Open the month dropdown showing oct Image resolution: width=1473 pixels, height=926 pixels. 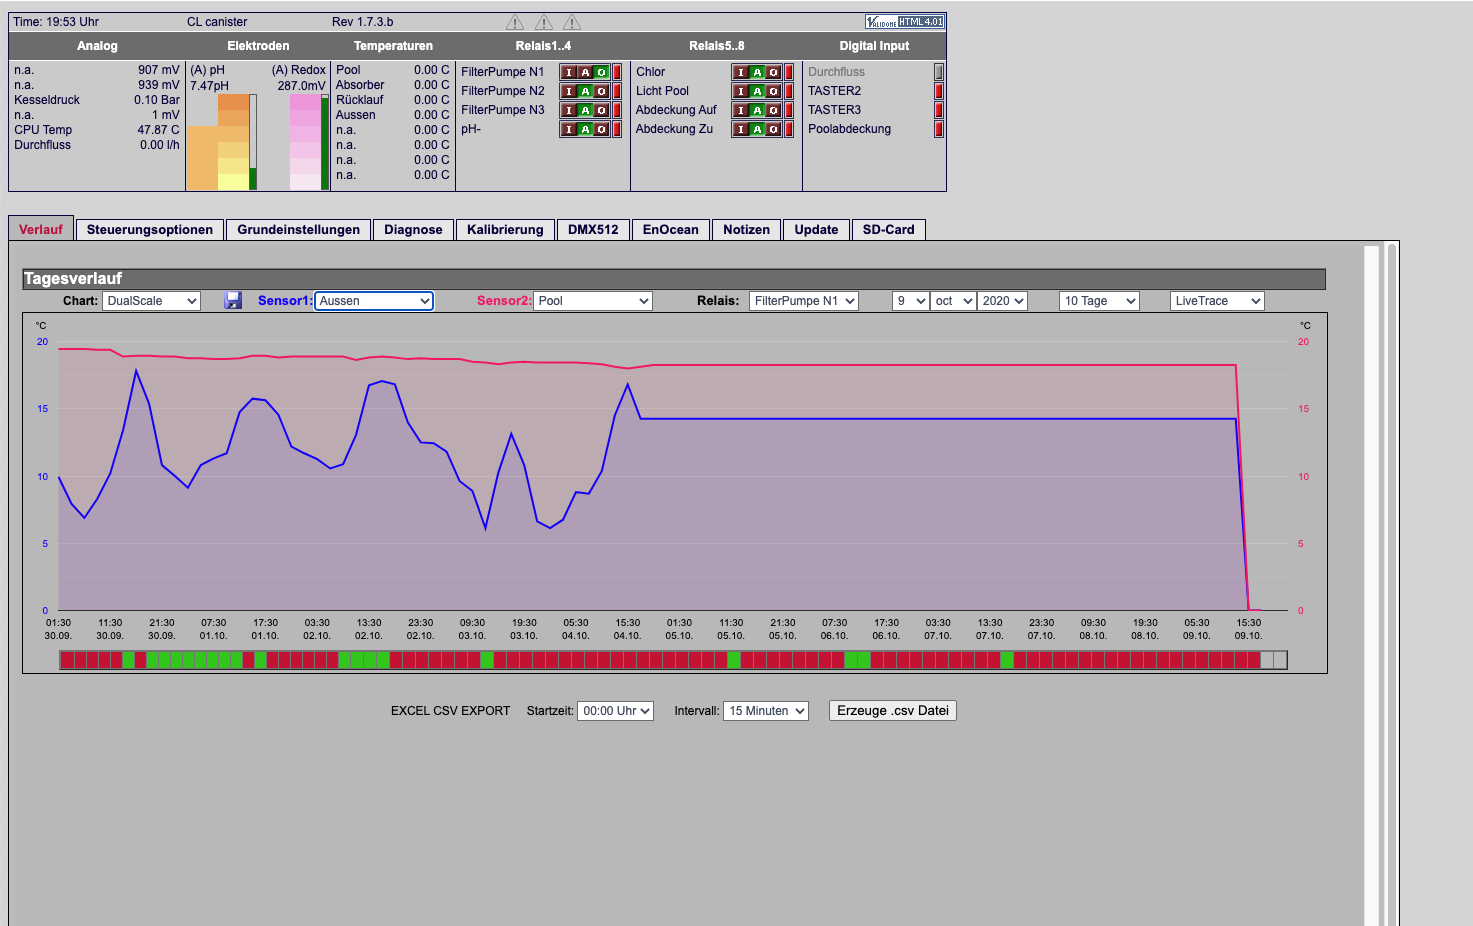point(953,301)
